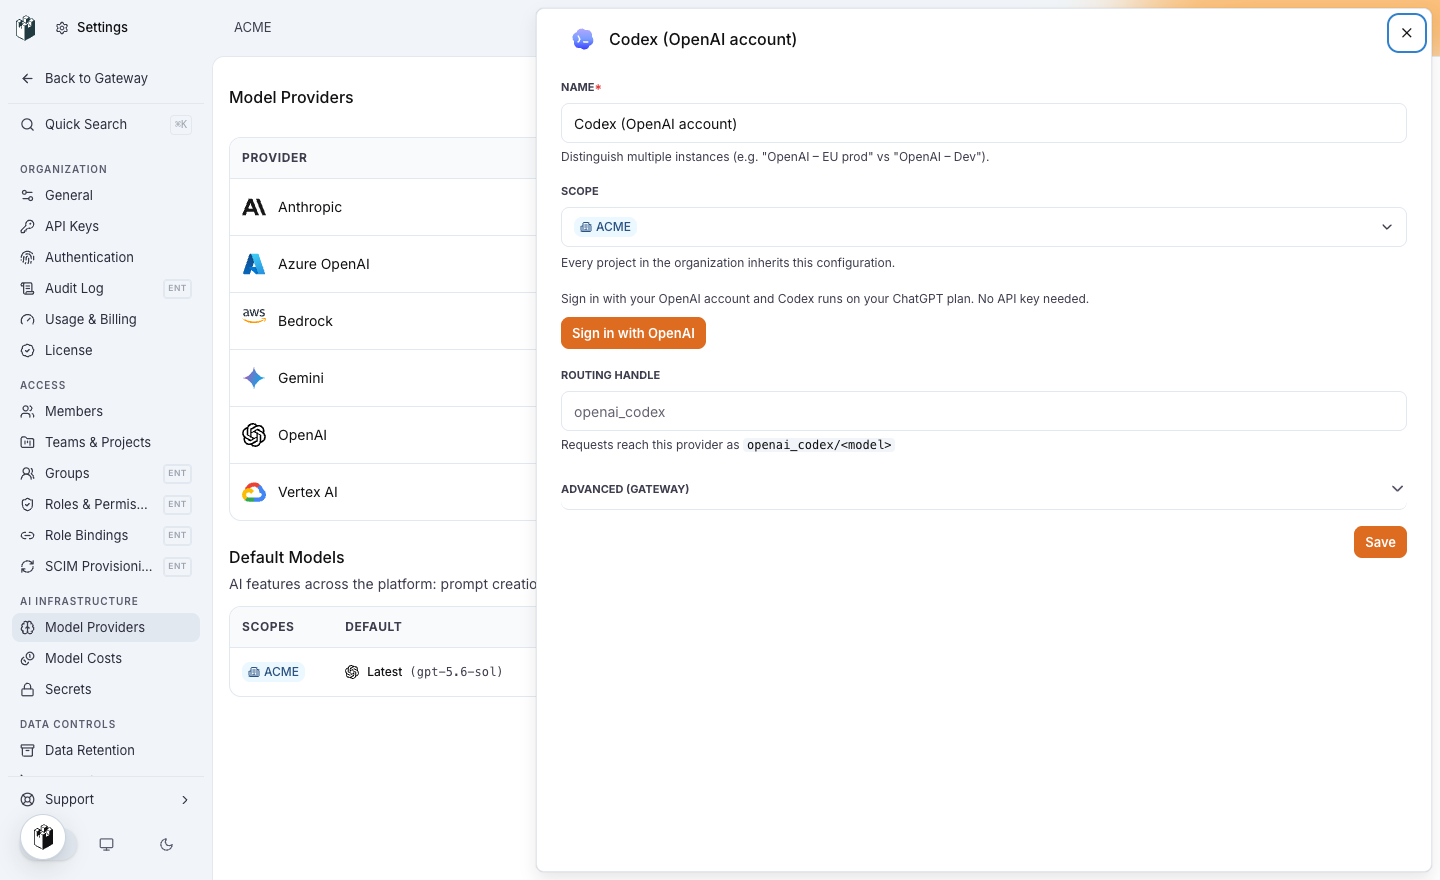The width and height of the screenshot is (1440, 880).
Task: Click the Quick Search magnifier icon
Action: (x=28, y=125)
